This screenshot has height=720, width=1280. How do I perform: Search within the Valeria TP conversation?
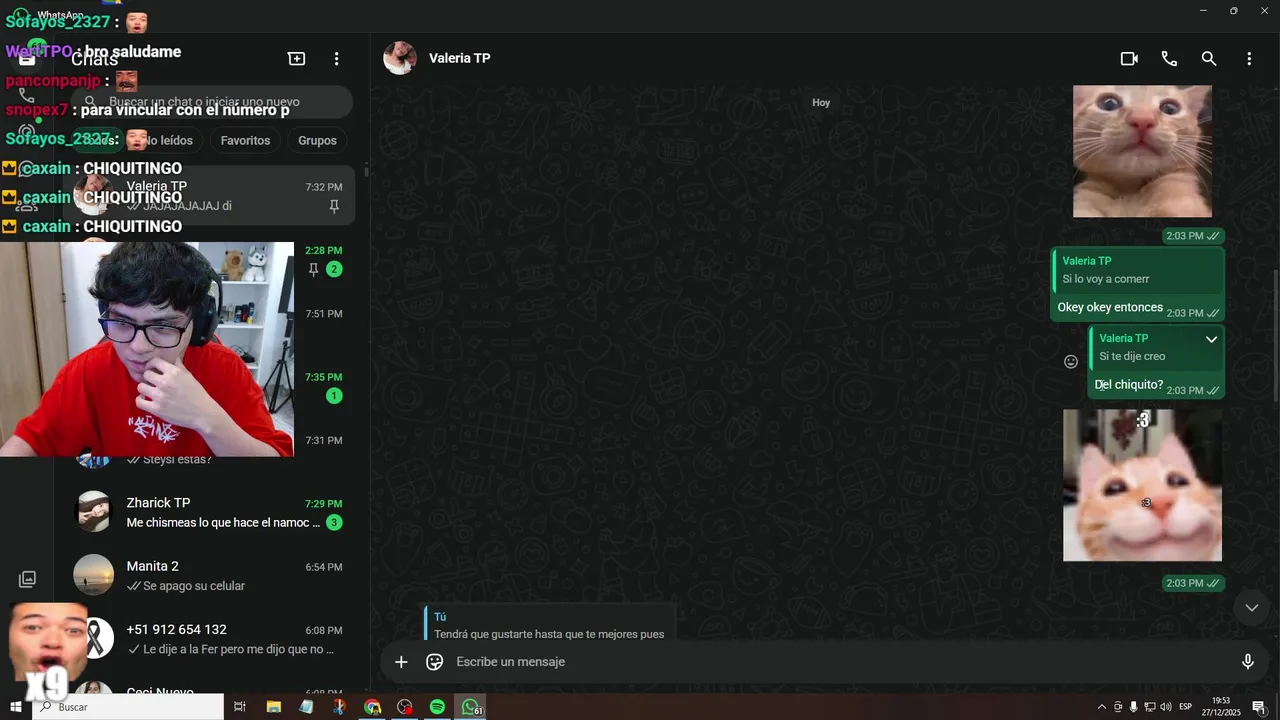[x=1209, y=59]
